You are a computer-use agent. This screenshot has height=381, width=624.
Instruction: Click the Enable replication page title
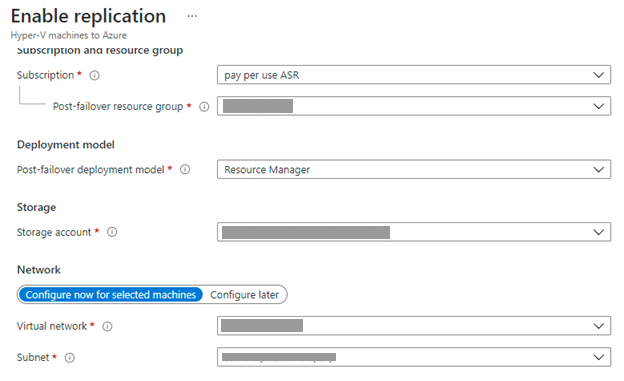(x=88, y=16)
